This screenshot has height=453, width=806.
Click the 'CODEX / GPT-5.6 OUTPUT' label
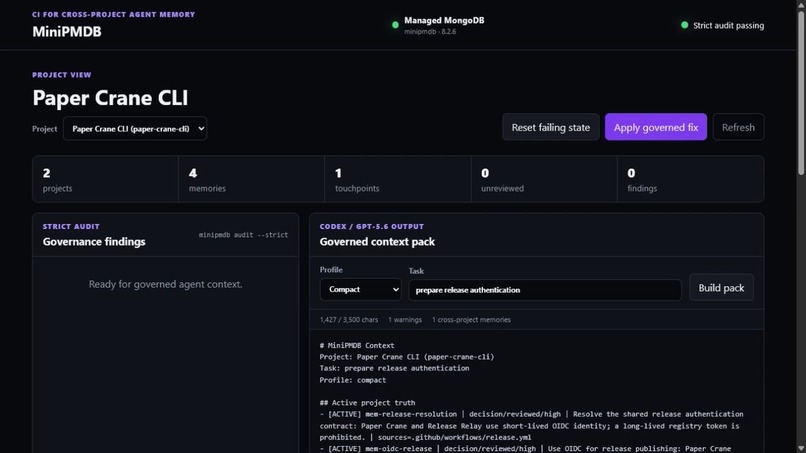click(x=372, y=226)
